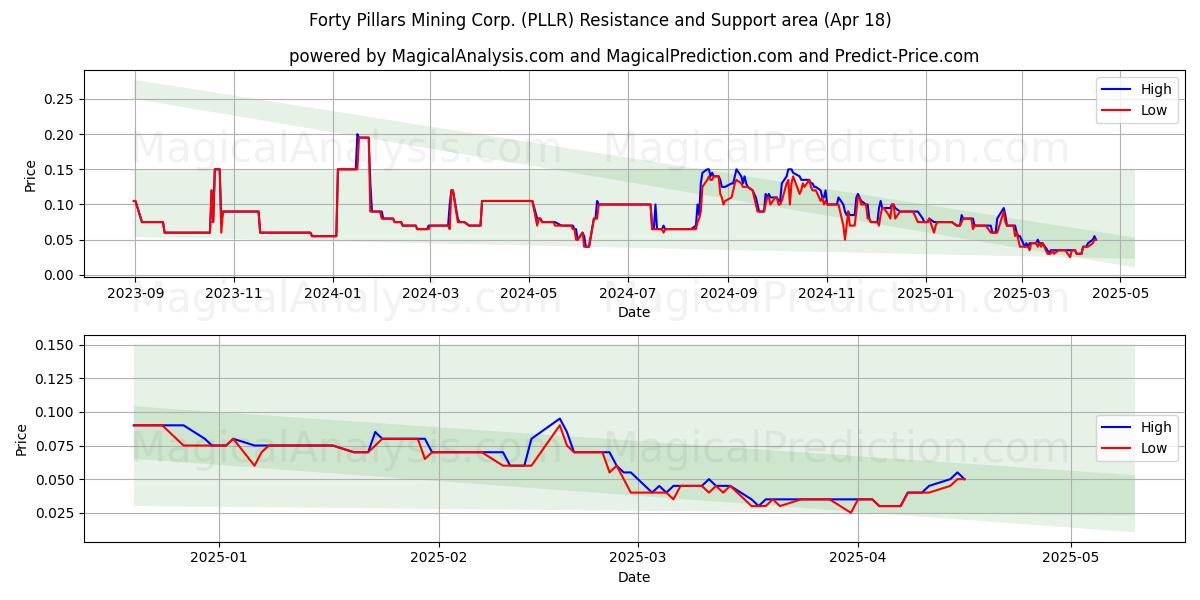Click the January 2024 price spike peak near 0.20

tap(357, 135)
